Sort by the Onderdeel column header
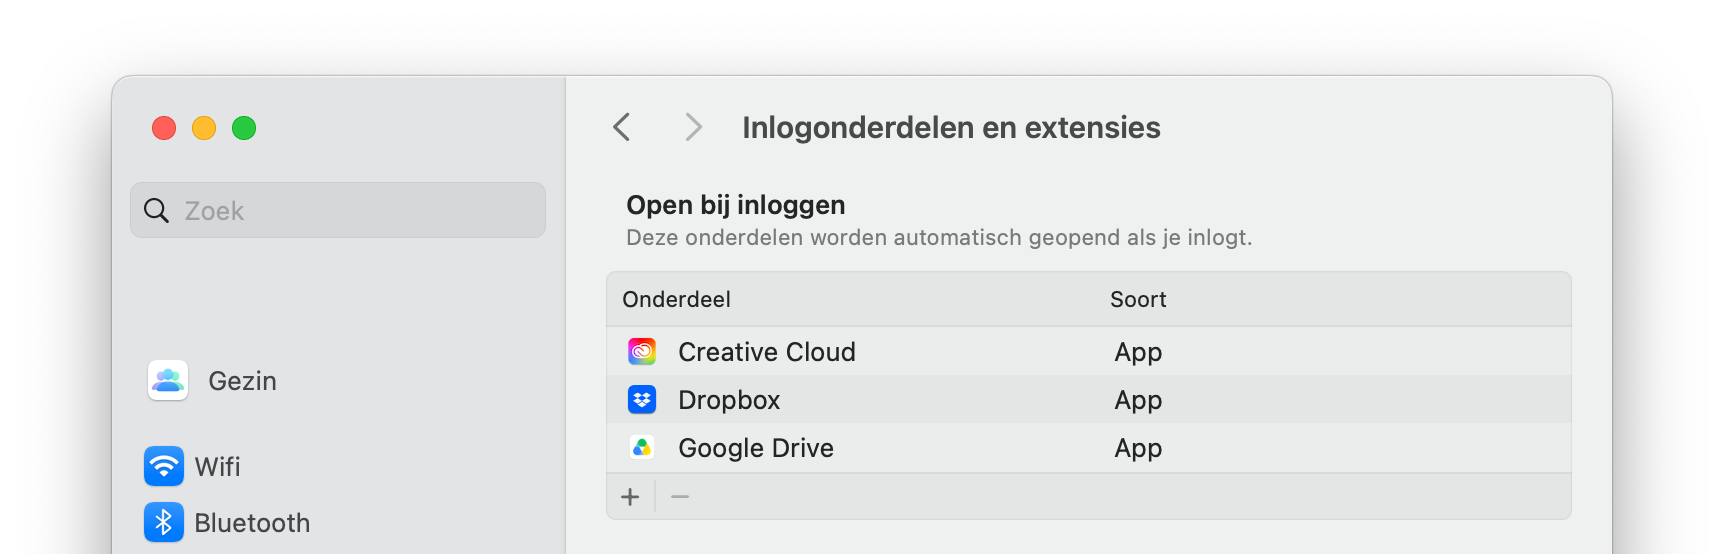 (677, 299)
